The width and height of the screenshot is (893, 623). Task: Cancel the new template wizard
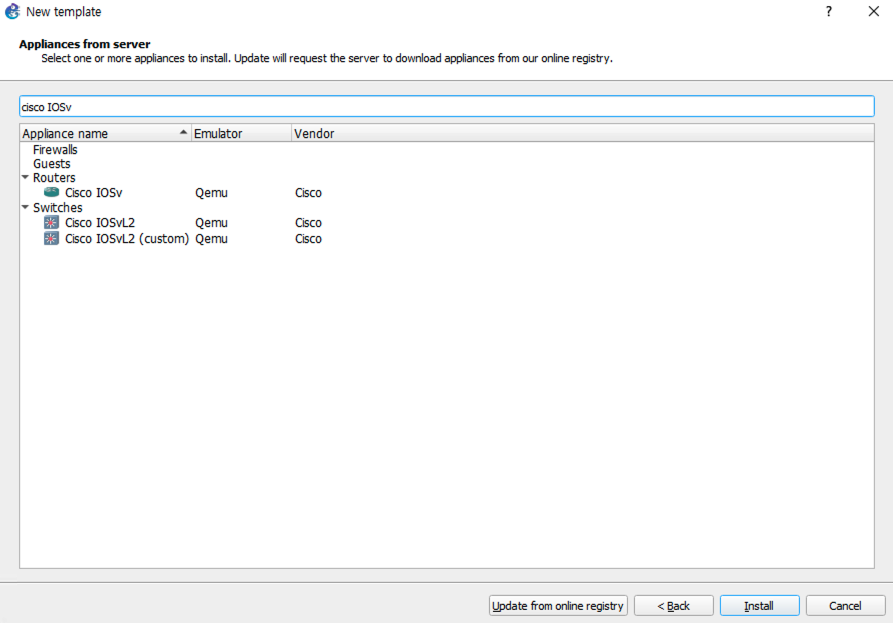click(845, 605)
